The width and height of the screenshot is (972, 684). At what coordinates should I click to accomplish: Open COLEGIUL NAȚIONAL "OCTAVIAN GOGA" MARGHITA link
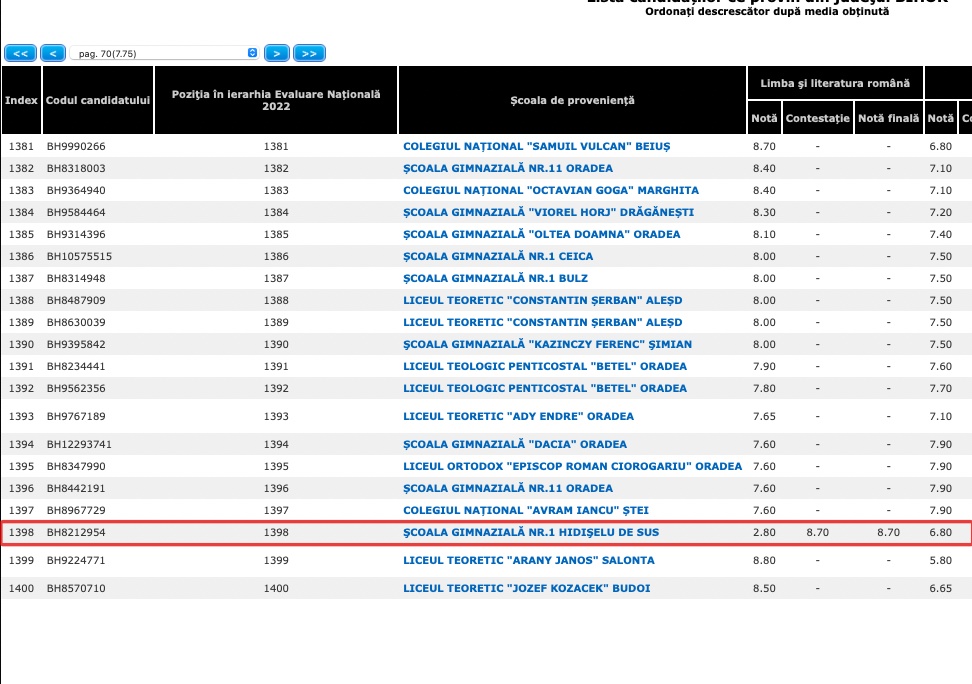(550, 190)
